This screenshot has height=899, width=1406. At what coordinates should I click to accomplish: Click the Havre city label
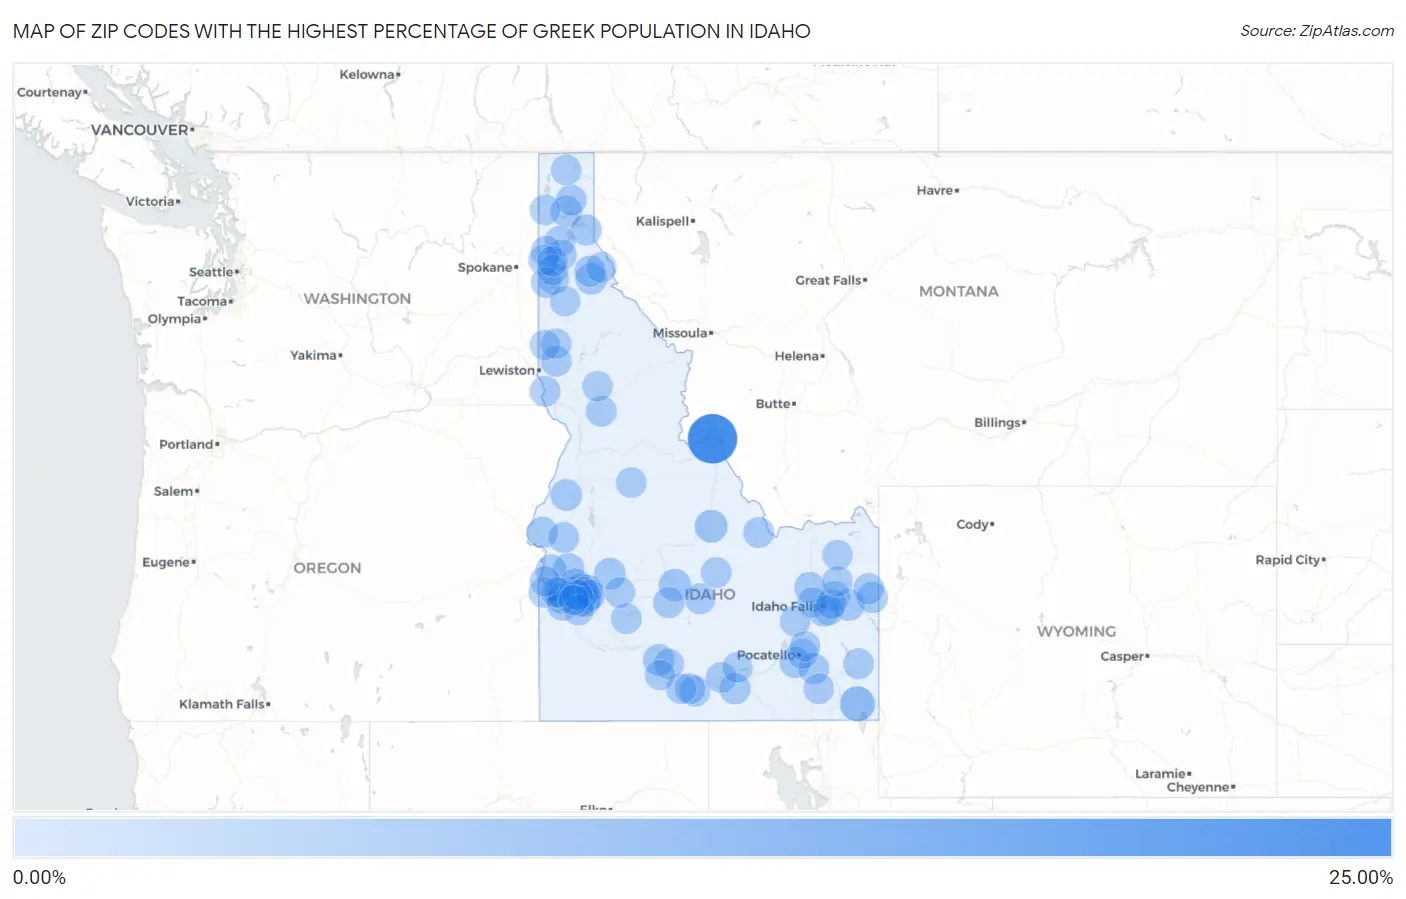pos(935,190)
